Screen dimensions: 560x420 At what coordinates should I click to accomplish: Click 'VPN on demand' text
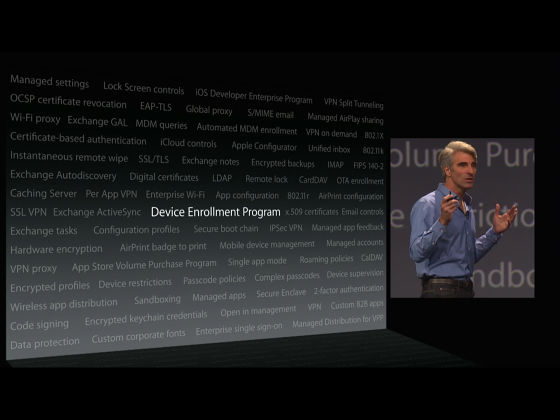(x=331, y=133)
